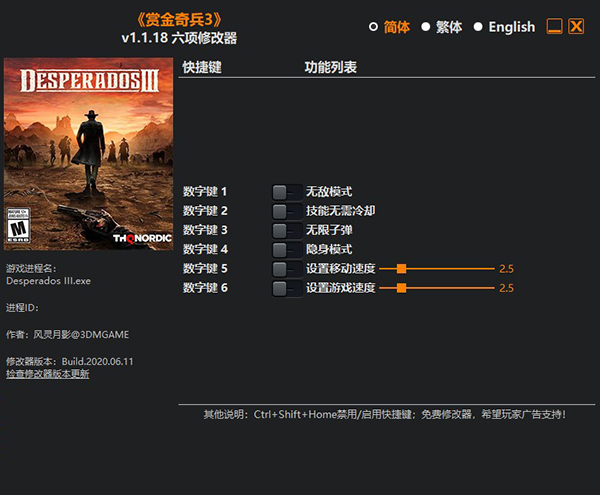Image resolution: width=600 pixels, height=495 pixels.
Task: Click the 设置游戏速度 slider handle
Action: point(401,288)
